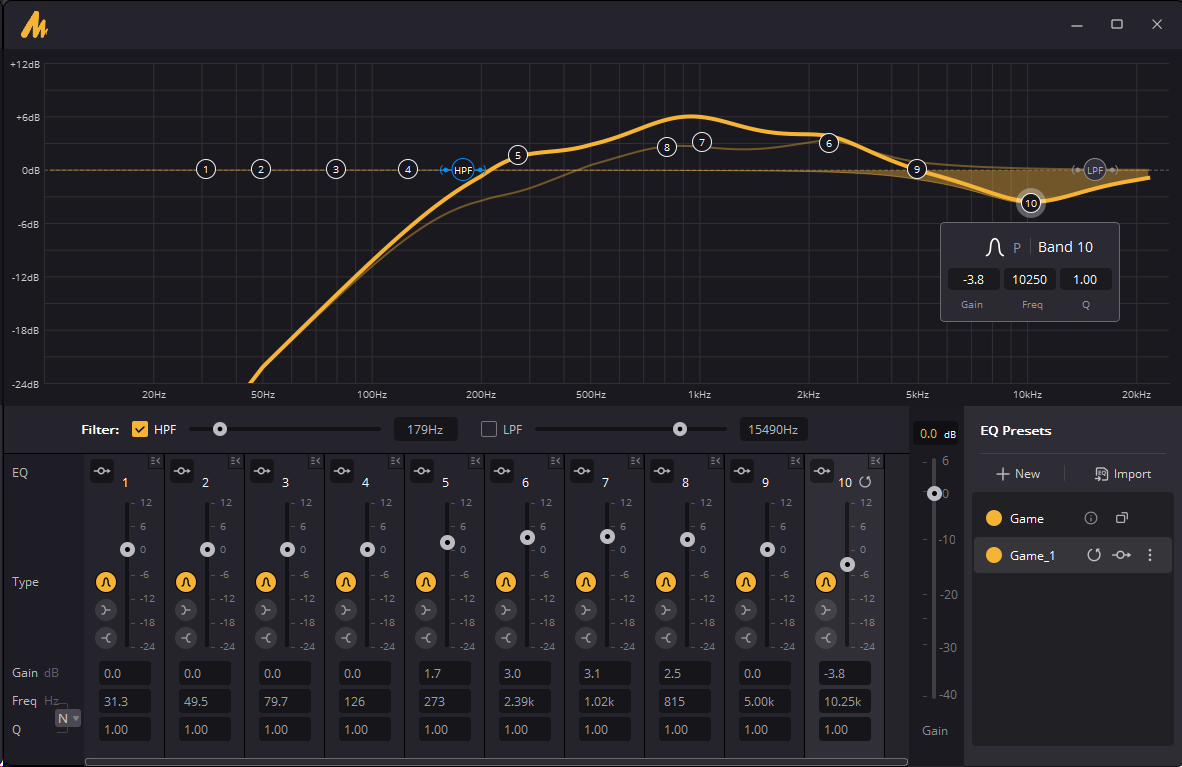
Task: Choose peak filter type on band 6
Action: pyautogui.click(x=506, y=581)
